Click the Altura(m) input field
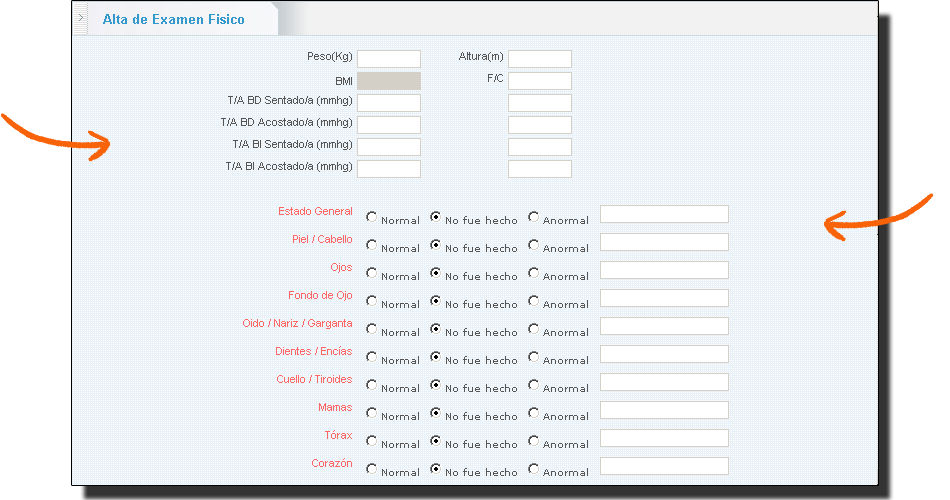 click(x=539, y=59)
